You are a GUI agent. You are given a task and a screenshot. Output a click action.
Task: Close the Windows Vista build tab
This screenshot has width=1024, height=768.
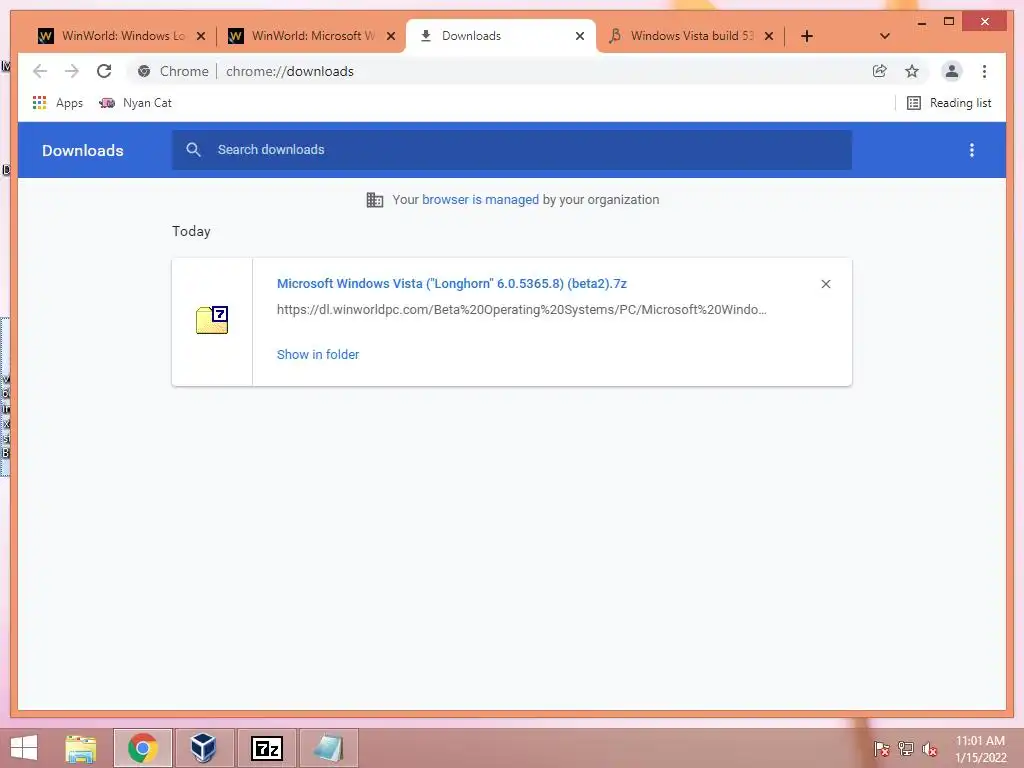pyautogui.click(x=769, y=37)
